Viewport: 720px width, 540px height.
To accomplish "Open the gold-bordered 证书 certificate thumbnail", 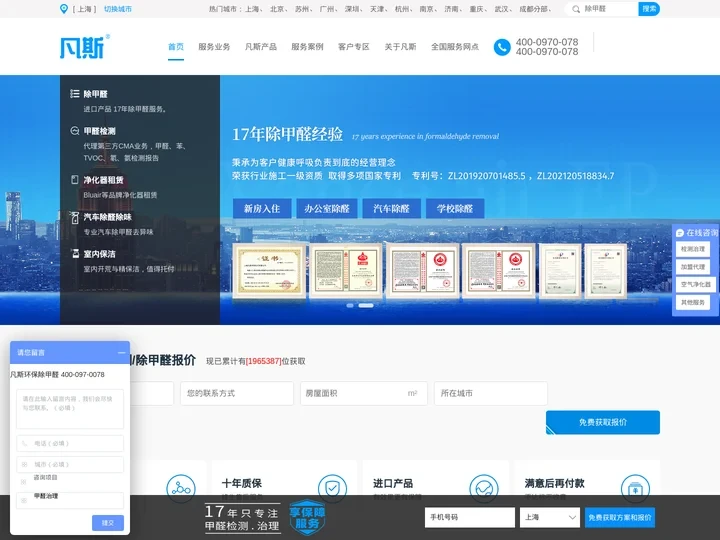I will (269, 271).
